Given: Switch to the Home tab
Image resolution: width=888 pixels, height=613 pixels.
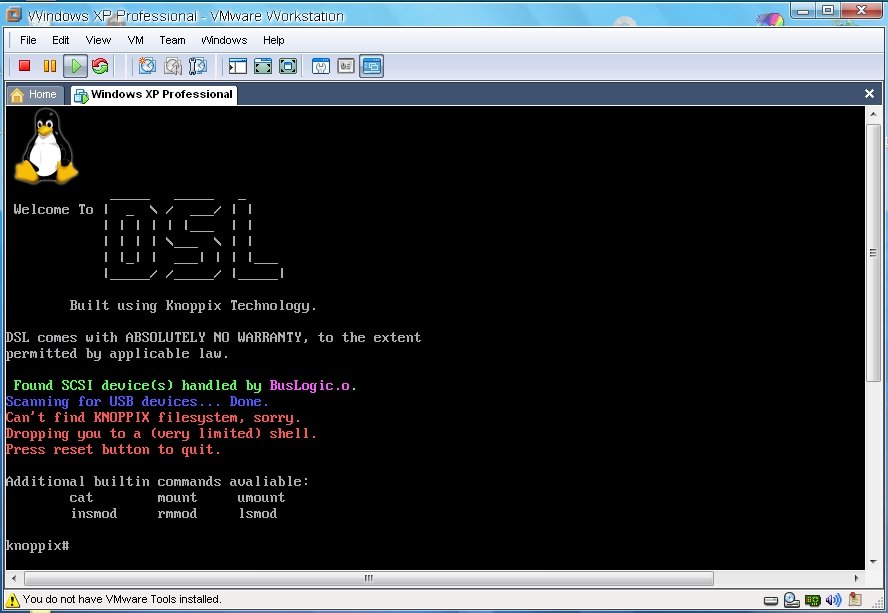Looking at the screenshot, I should 35,95.
